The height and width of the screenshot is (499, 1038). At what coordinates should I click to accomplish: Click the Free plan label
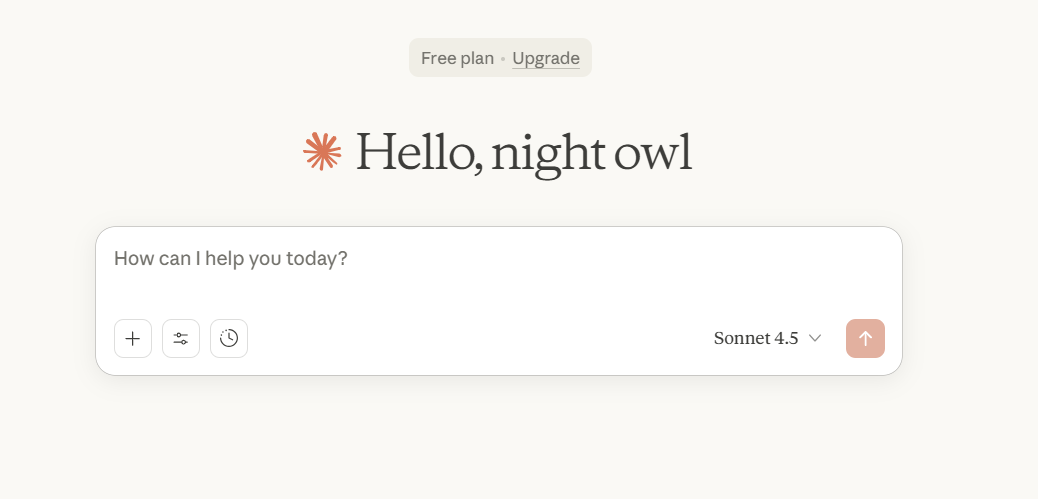click(x=457, y=58)
